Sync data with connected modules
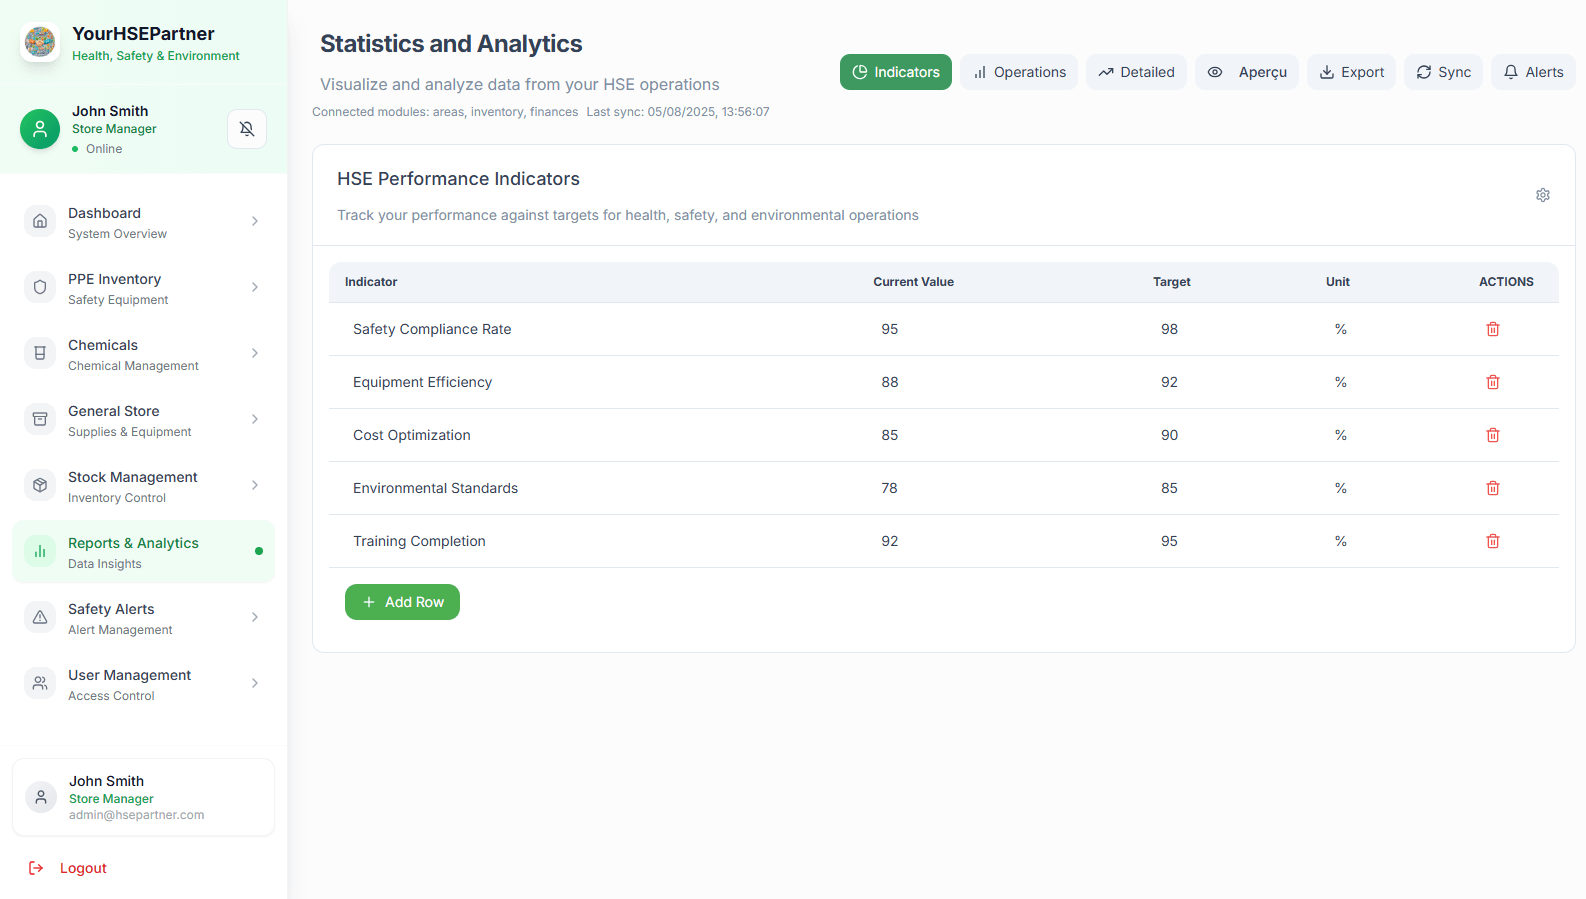Viewport: 1586px width, 899px height. click(1443, 72)
